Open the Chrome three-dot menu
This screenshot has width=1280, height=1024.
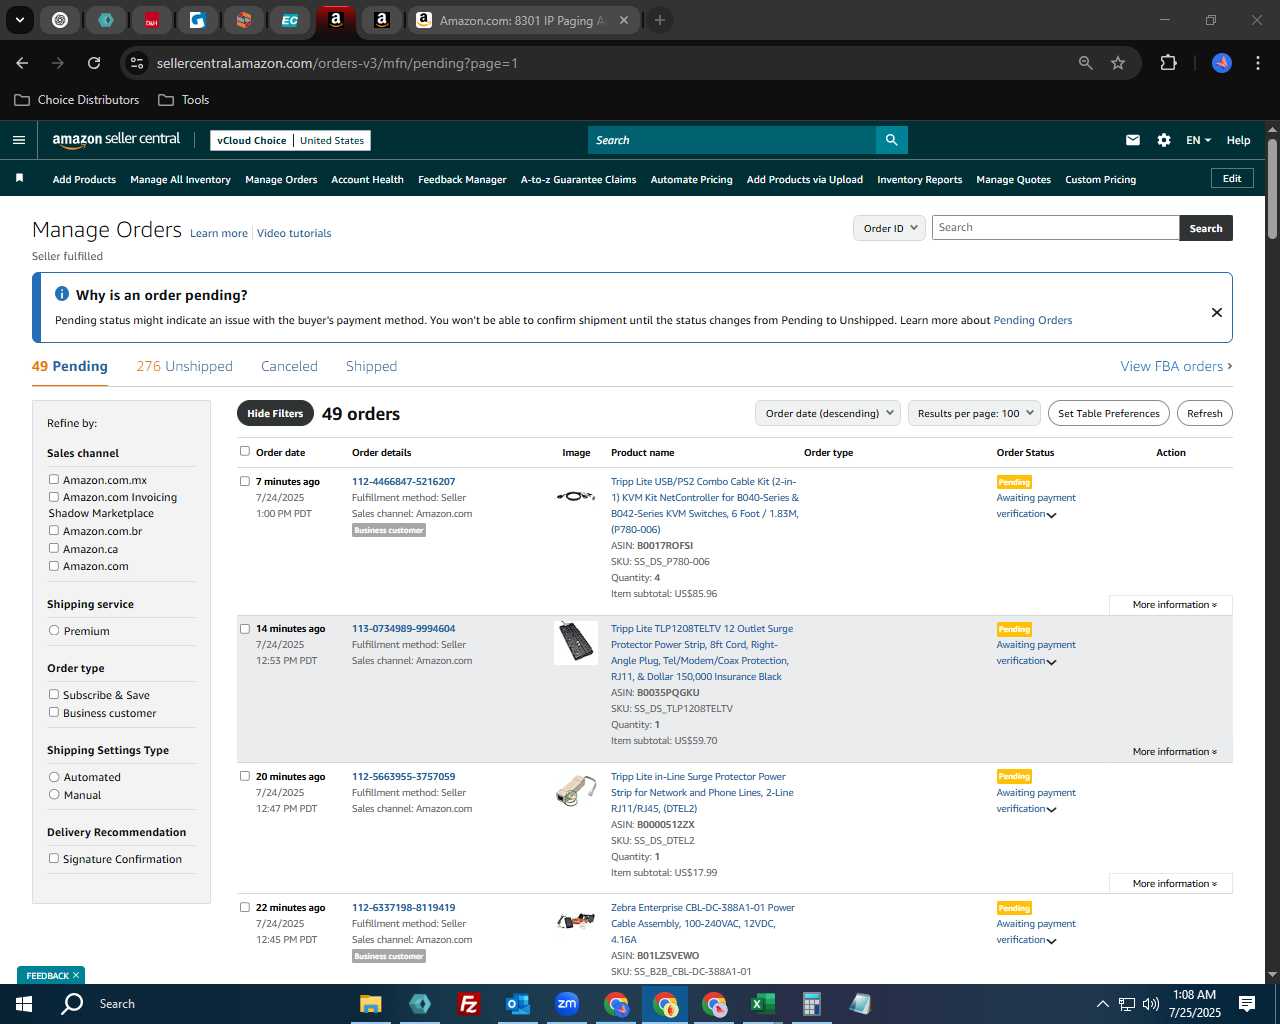pyautogui.click(x=1256, y=63)
